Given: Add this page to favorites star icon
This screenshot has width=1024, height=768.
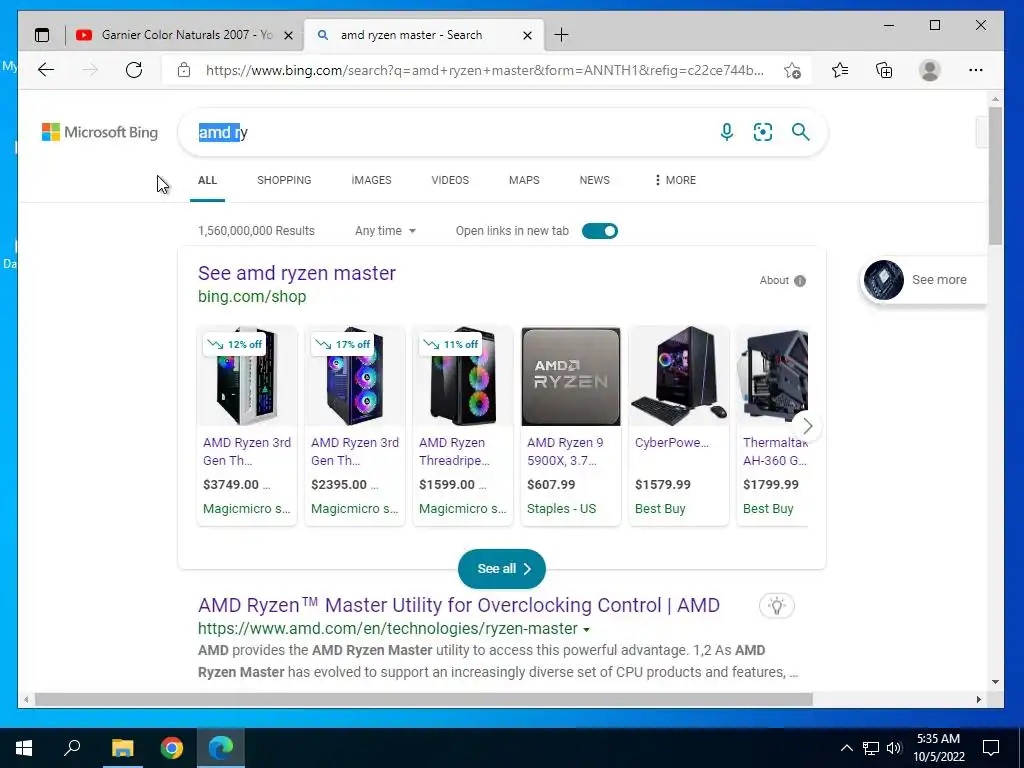Looking at the screenshot, I should (x=792, y=70).
